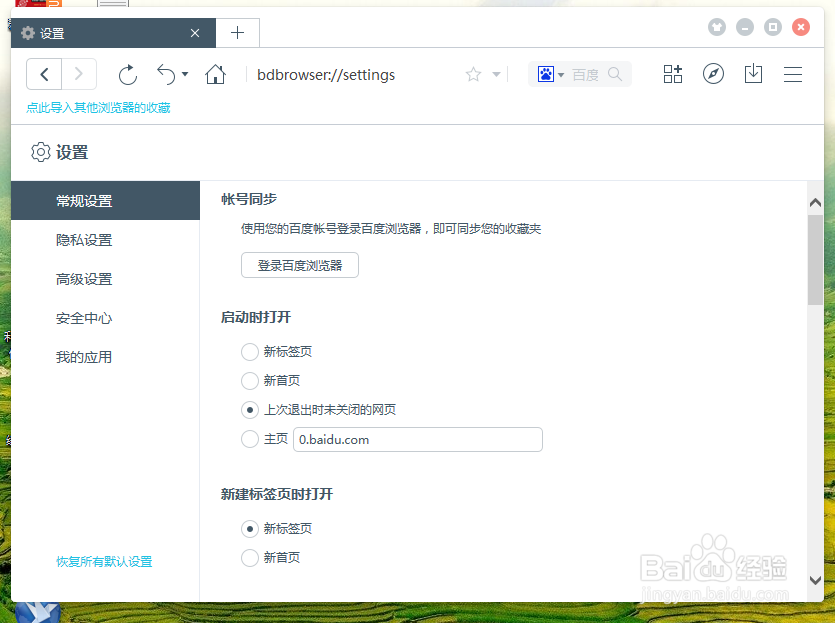Open the undo closed tab dropdown arrow

coord(185,74)
